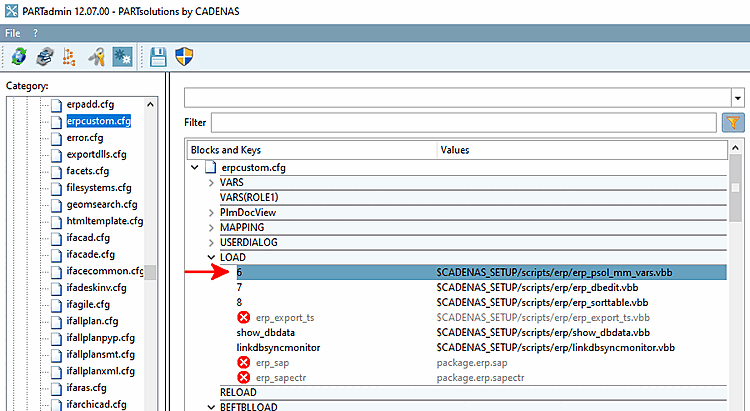Select ifallplanpyp.cfg in the category list
Screen dimensions: 750x411
(x=100, y=338)
